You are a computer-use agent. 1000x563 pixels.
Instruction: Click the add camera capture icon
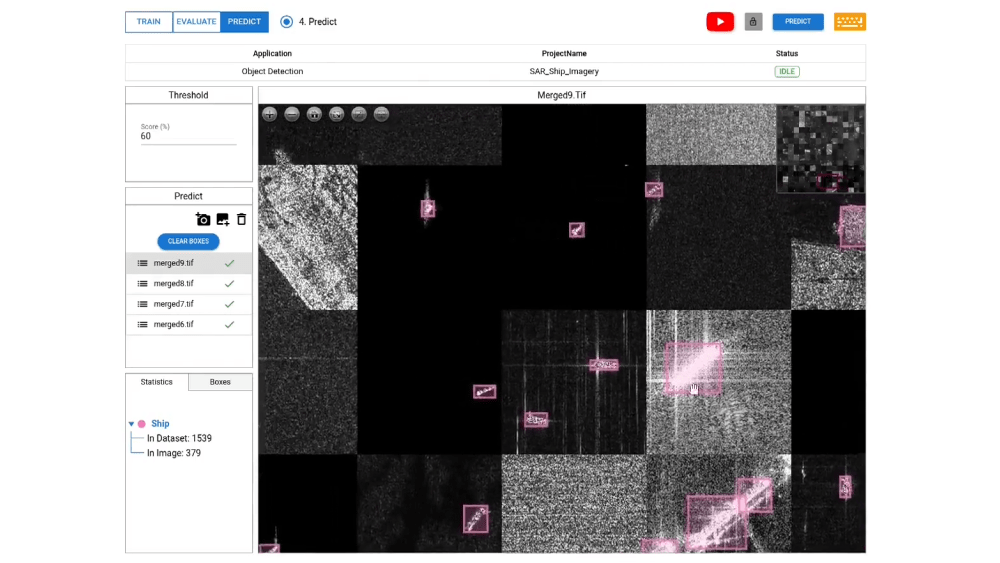pos(203,219)
